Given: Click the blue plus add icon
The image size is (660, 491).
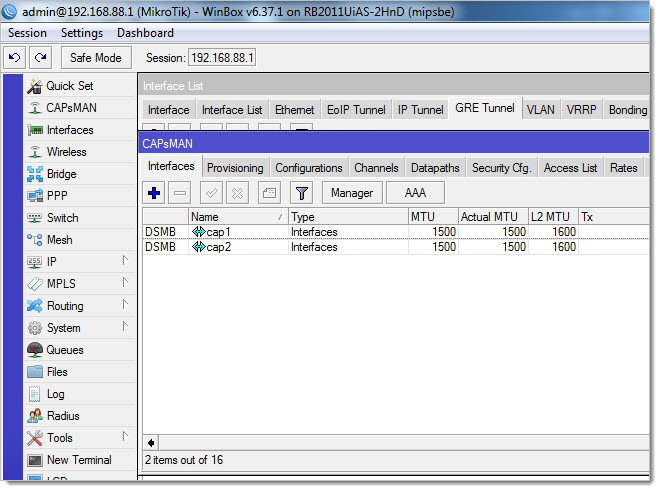Looking at the screenshot, I should (154, 193).
